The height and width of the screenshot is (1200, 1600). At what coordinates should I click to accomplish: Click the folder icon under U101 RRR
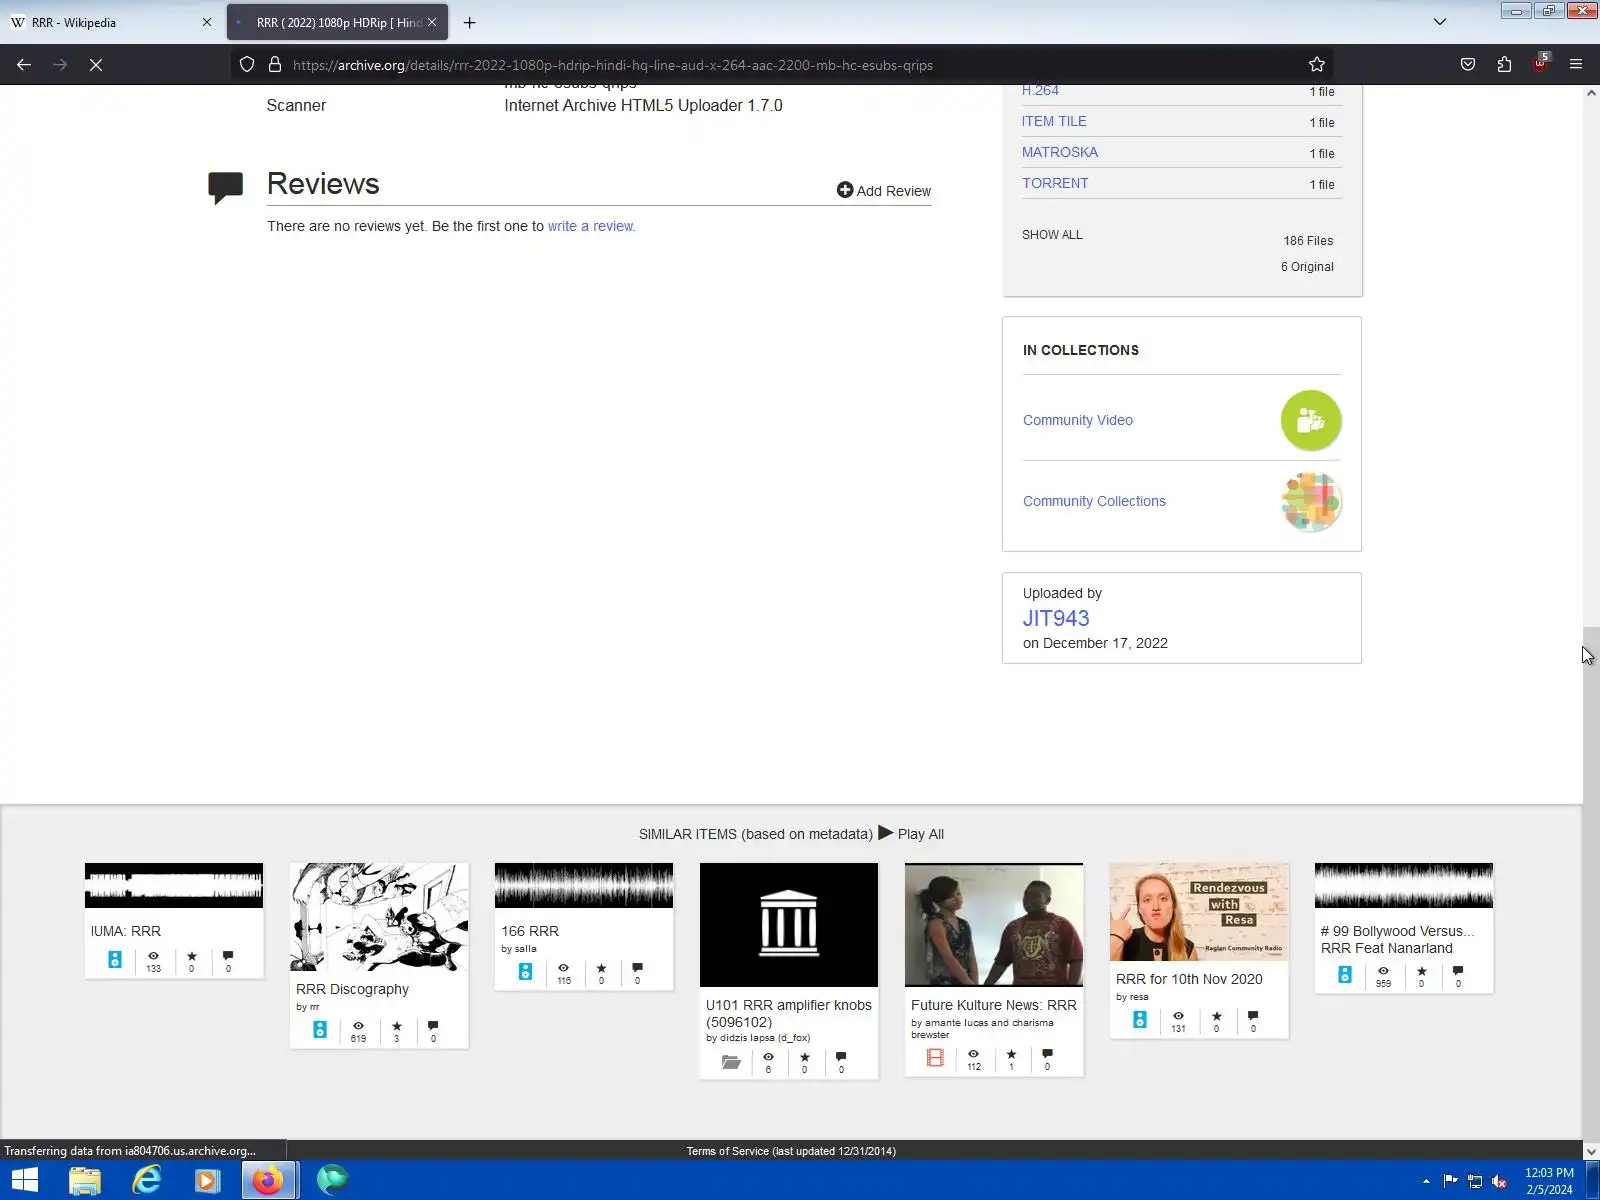tap(731, 1062)
